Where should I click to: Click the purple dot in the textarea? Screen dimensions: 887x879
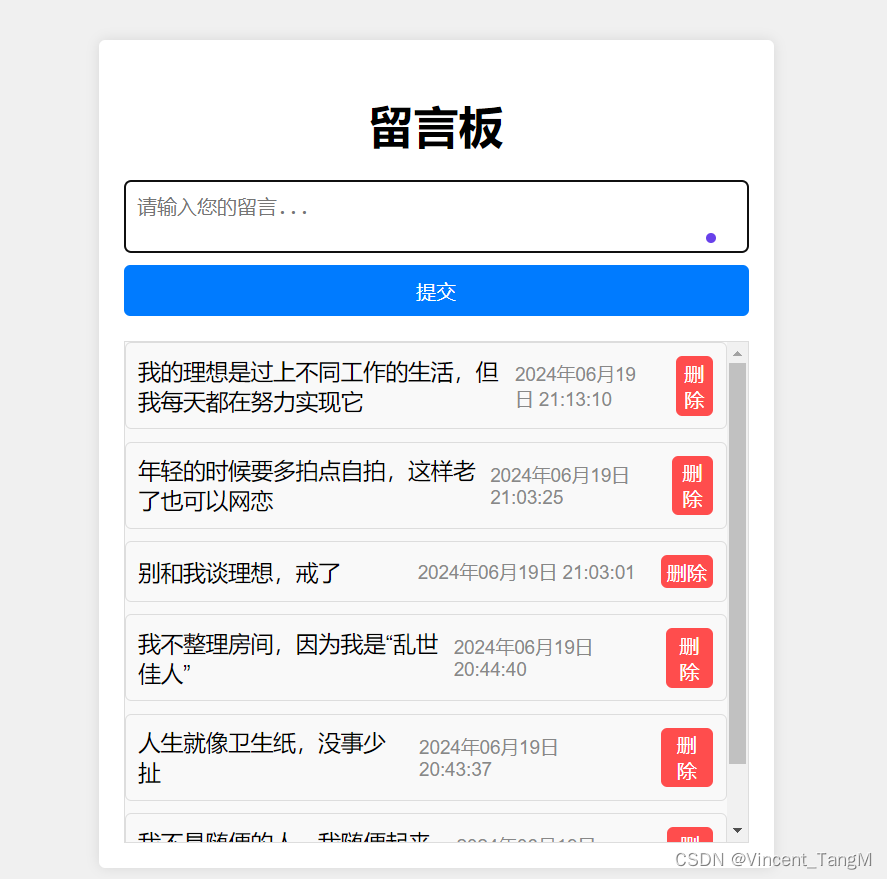click(711, 238)
